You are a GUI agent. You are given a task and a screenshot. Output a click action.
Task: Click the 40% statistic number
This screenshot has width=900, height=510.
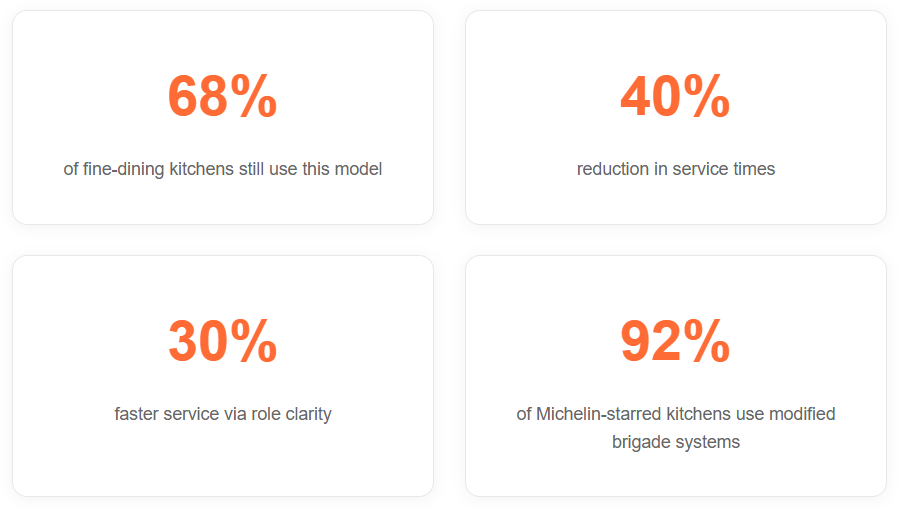coord(676,96)
